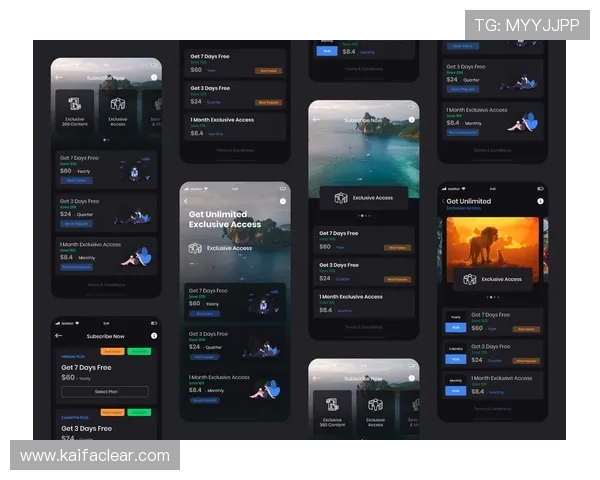The width and height of the screenshot is (600, 480).
Task: Tap orange tag above Get 7 Days Free near Select Plan
Action: click(112, 351)
